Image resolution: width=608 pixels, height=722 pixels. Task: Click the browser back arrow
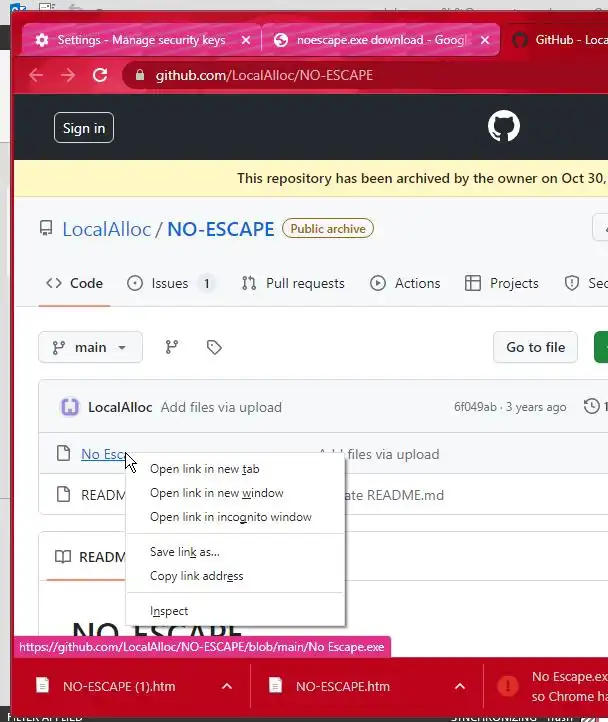36,75
